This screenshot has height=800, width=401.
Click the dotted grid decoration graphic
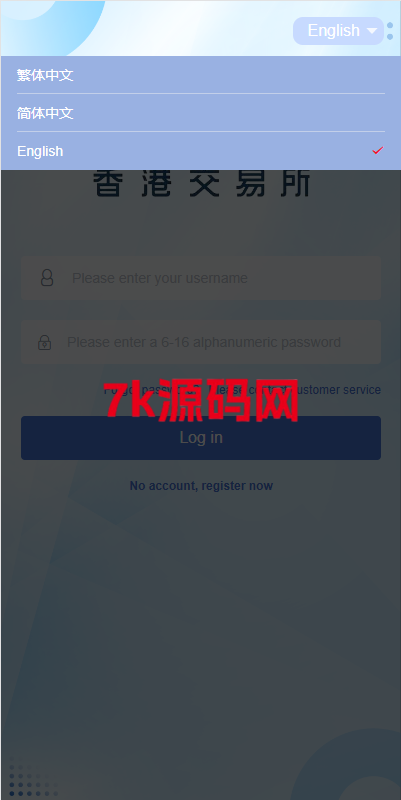point(33,777)
